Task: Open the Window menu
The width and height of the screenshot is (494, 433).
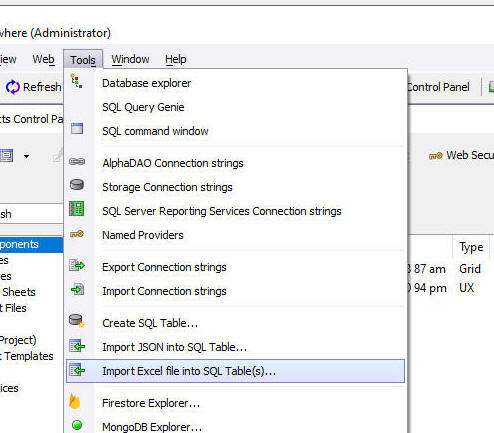Action: pos(130,59)
